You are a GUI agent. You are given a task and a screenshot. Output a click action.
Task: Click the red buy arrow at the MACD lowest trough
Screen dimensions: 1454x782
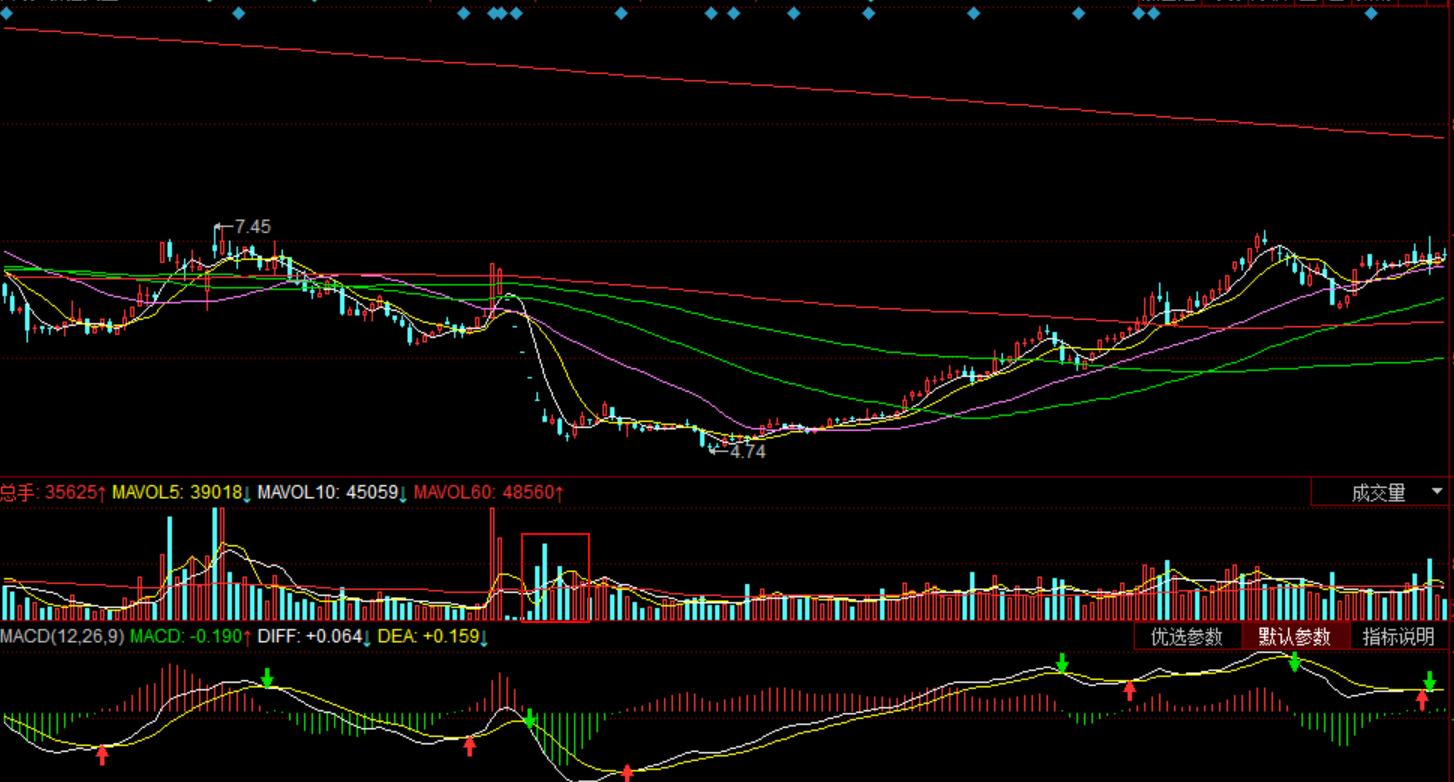(627, 772)
